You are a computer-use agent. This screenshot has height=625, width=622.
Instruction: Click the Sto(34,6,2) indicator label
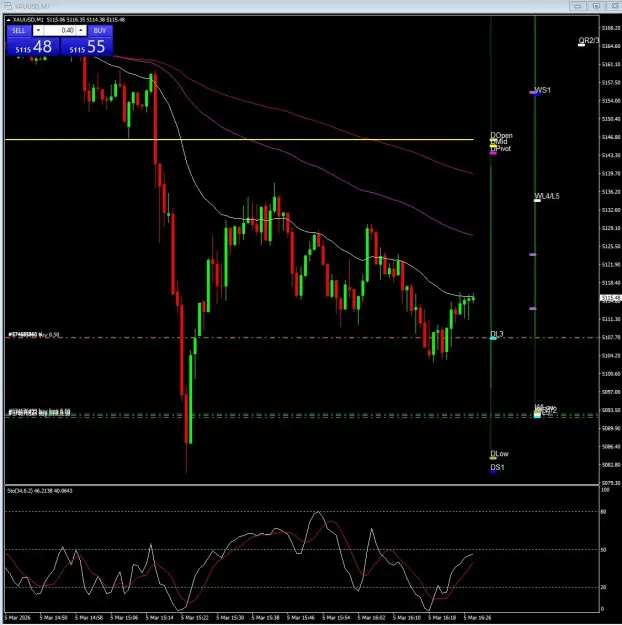[39, 491]
